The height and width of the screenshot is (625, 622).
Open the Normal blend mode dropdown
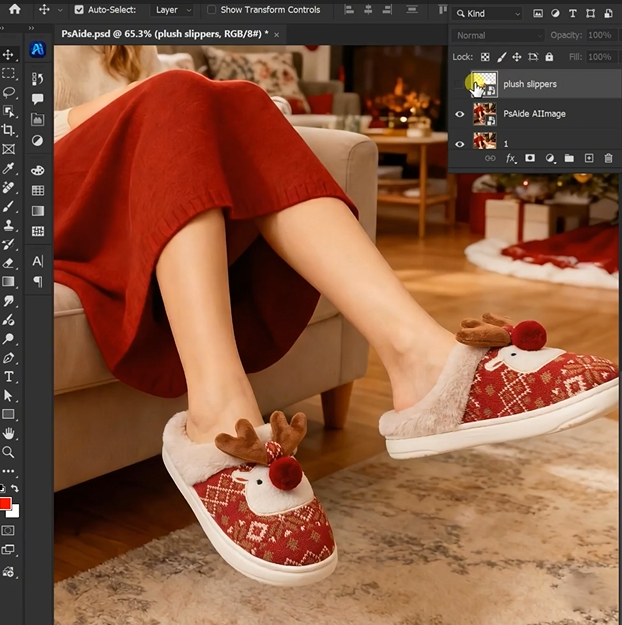(x=498, y=35)
